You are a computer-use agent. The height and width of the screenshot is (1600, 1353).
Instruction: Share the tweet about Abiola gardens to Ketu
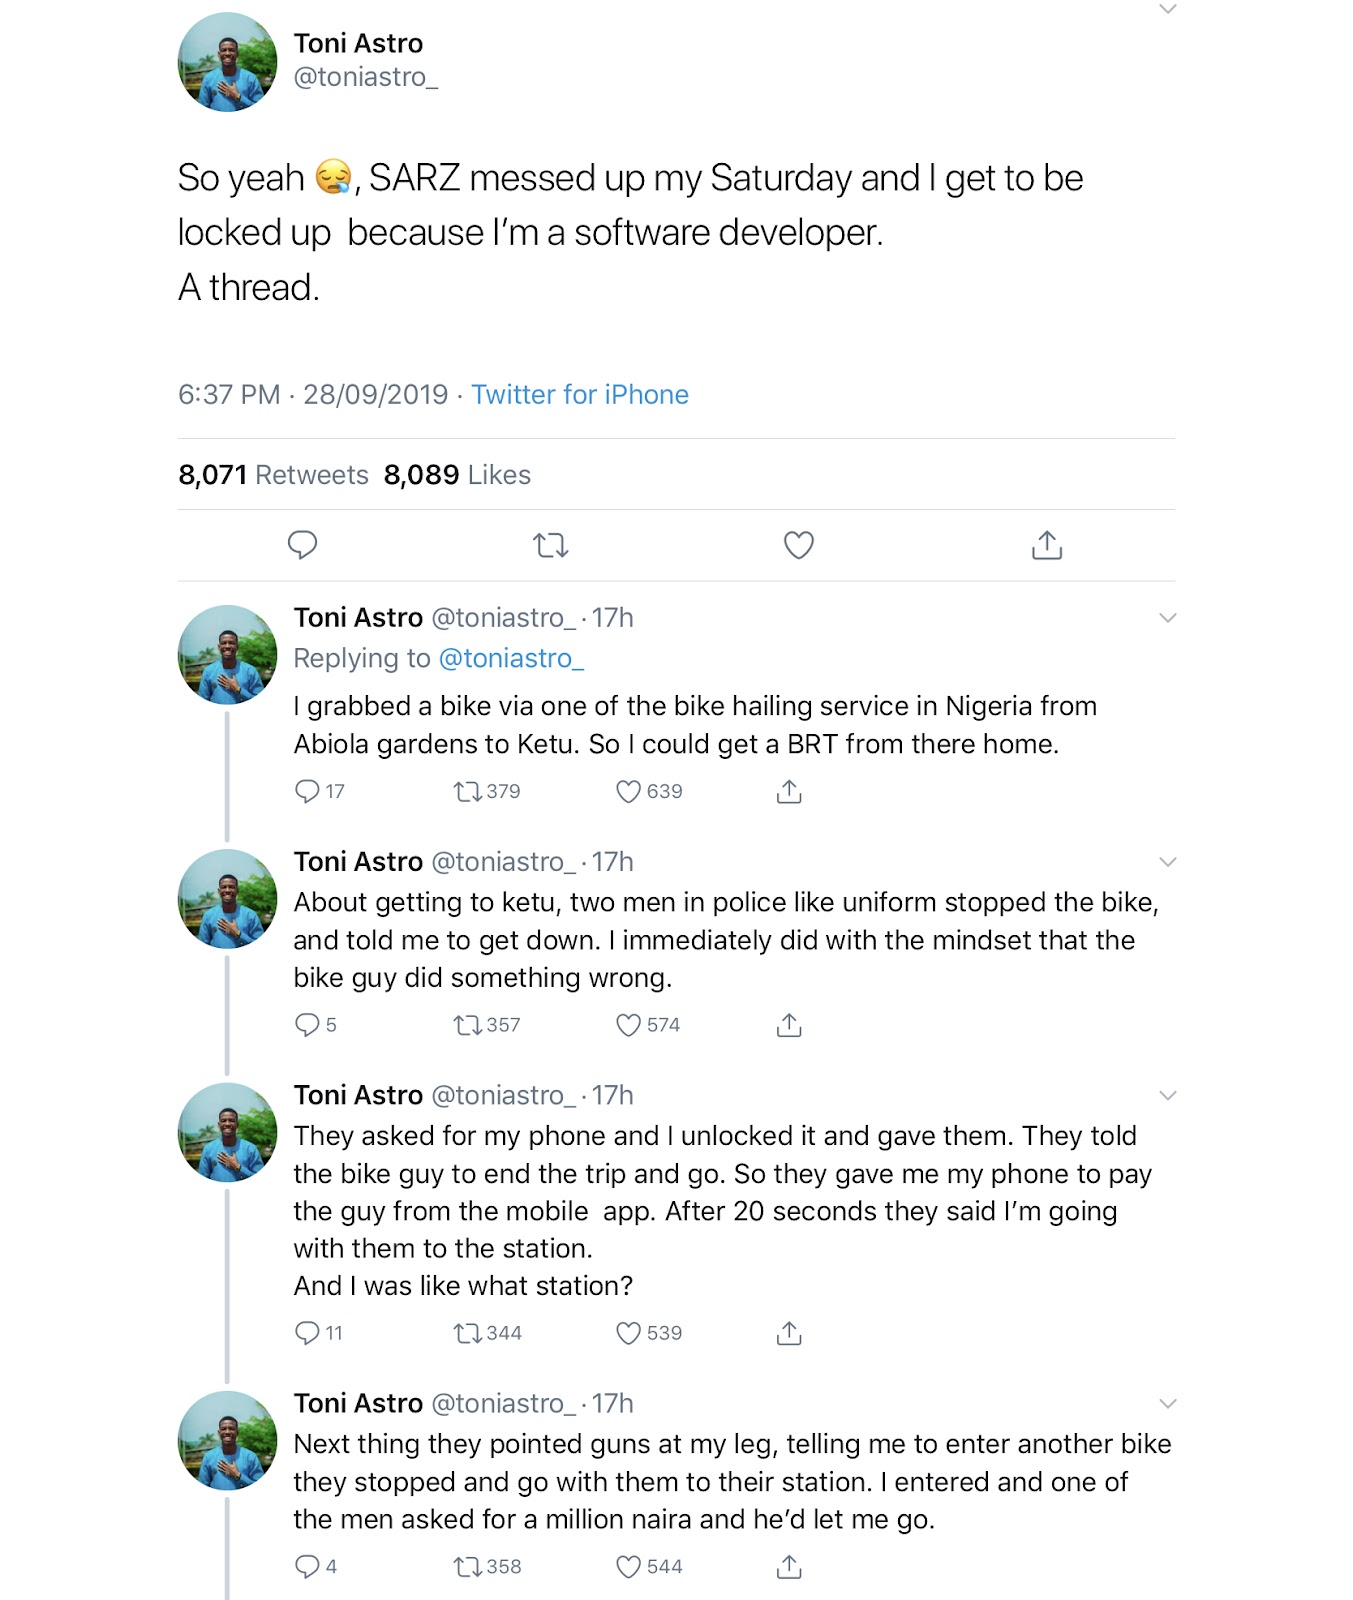(x=789, y=792)
